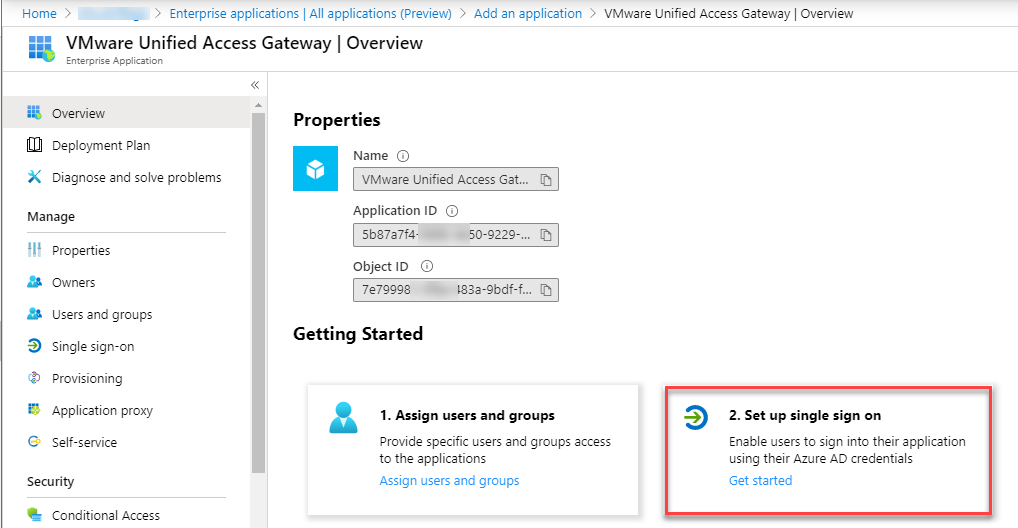Image resolution: width=1018 pixels, height=528 pixels.
Task: Click the Owners people icon
Action: [34, 282]
